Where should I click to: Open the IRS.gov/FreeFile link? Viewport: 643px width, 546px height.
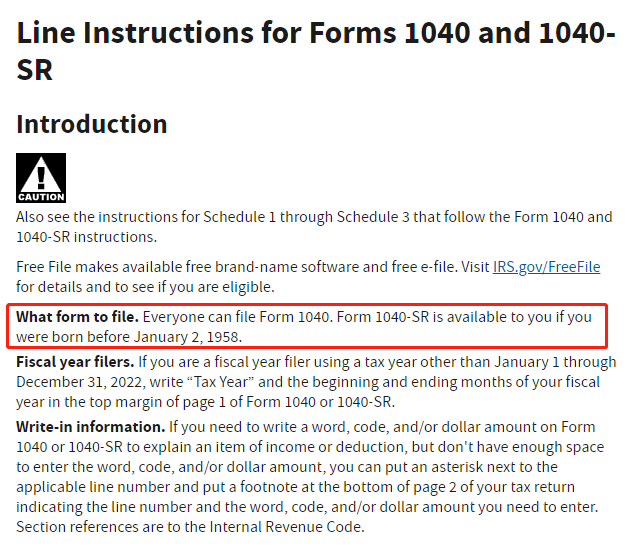coord(546,267)
